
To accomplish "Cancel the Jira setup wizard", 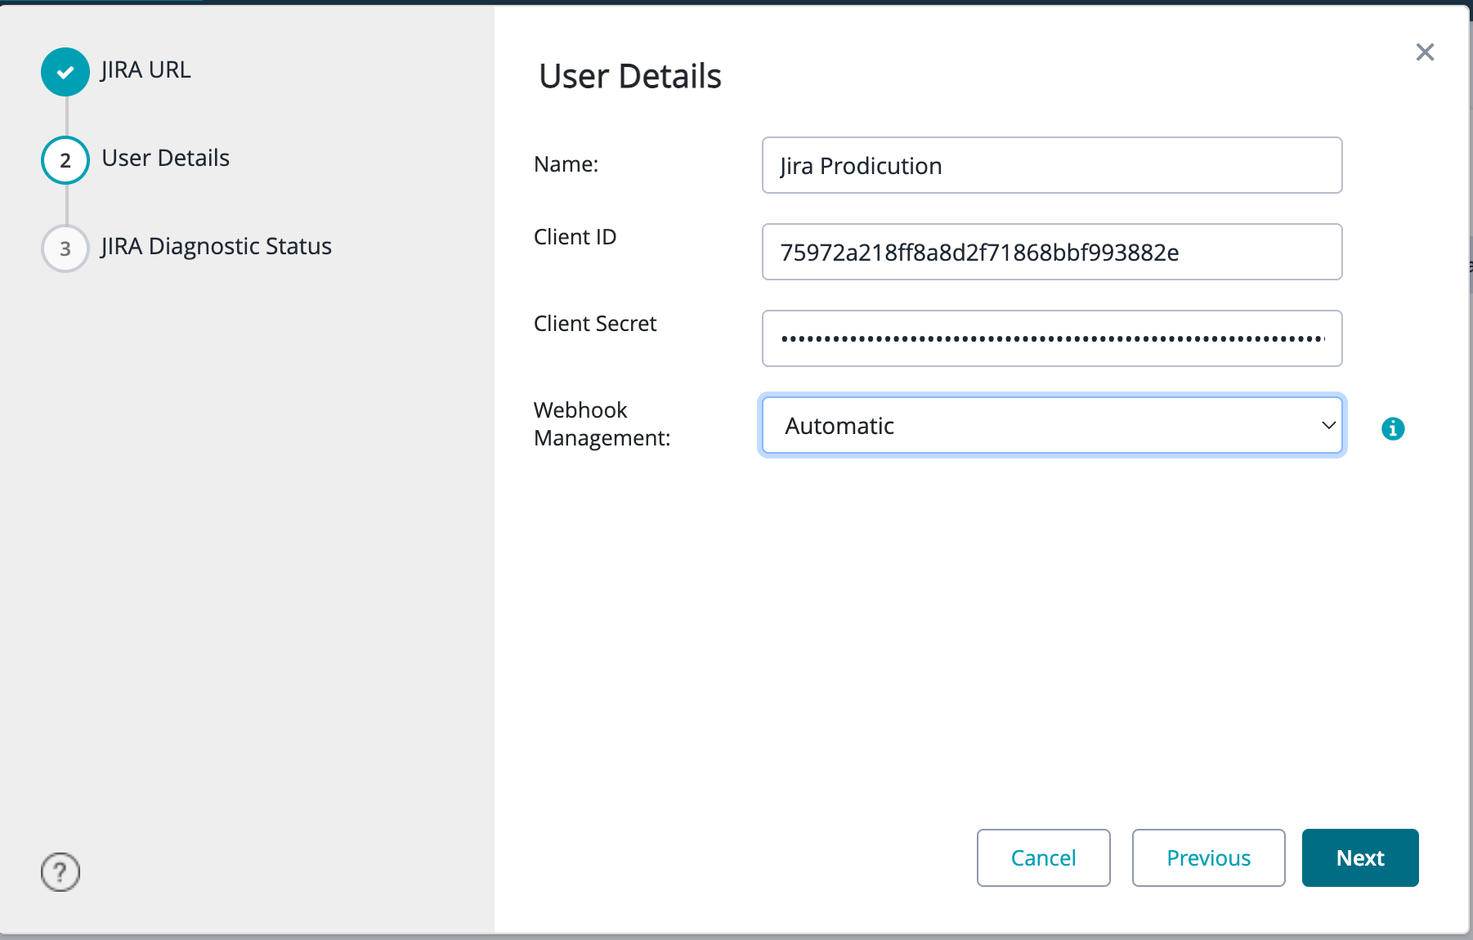I will pos(1043,858).
